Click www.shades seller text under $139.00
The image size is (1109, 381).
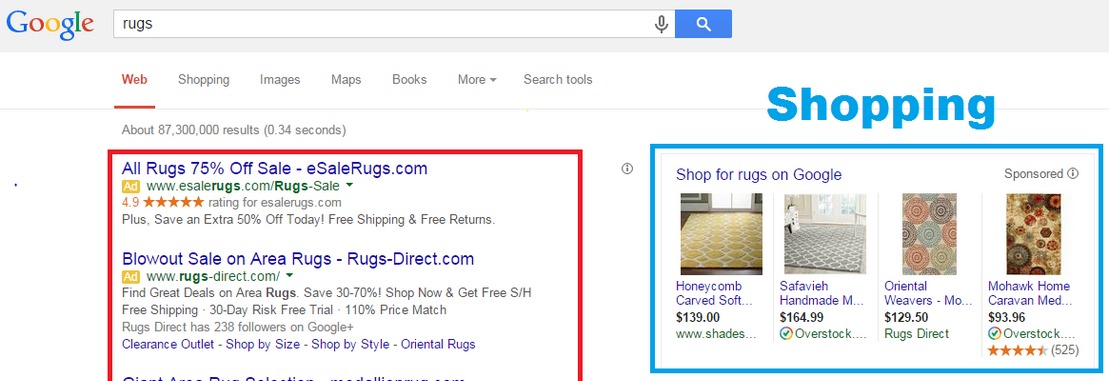716,334
